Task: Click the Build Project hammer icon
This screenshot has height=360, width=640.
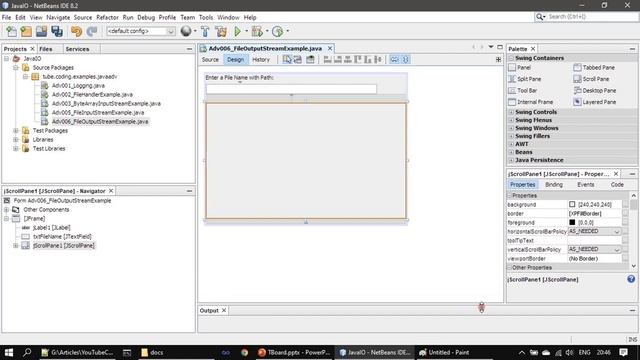Action: (205, 31)
